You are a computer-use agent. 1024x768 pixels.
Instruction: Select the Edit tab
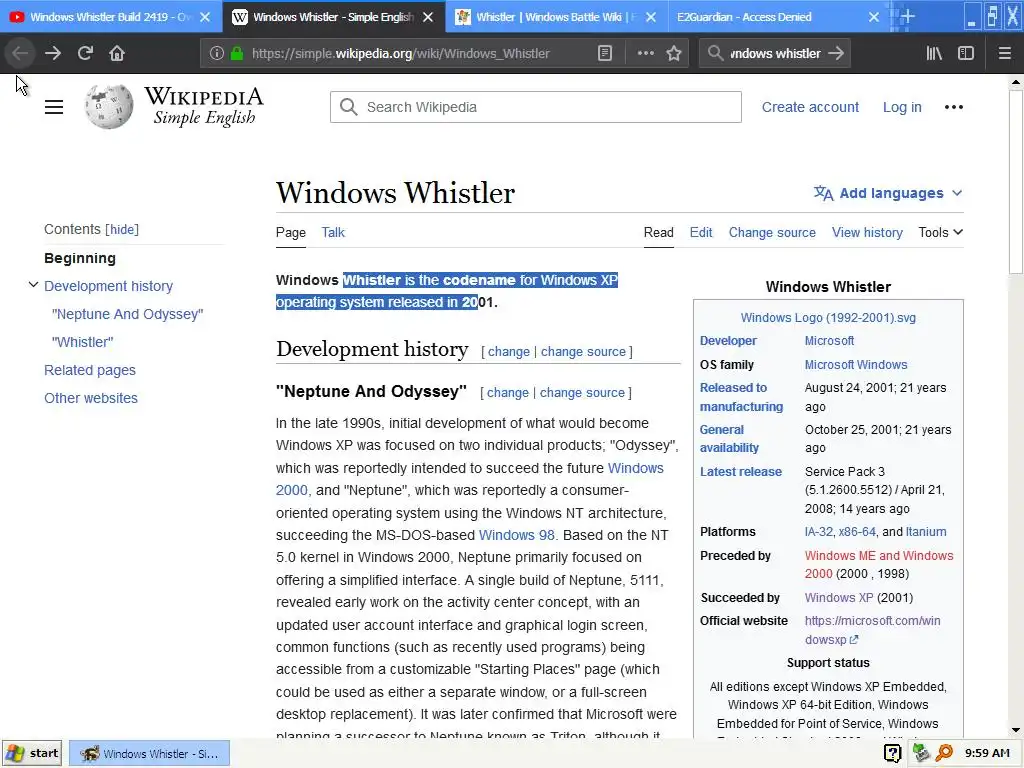tap(701, 232)
